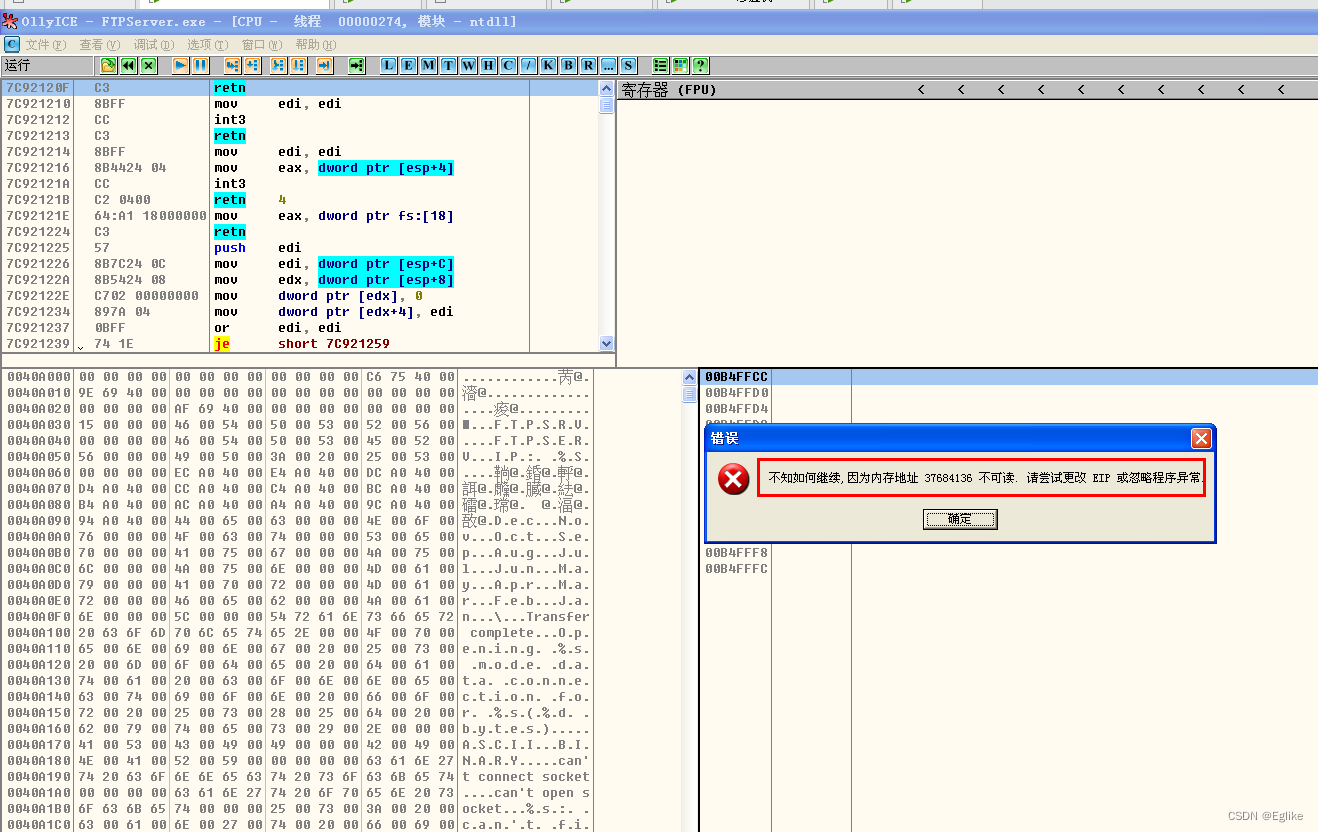Select the instruction at 7C921216
This screenshot has height=832, width=1318.
click(299, 168)
